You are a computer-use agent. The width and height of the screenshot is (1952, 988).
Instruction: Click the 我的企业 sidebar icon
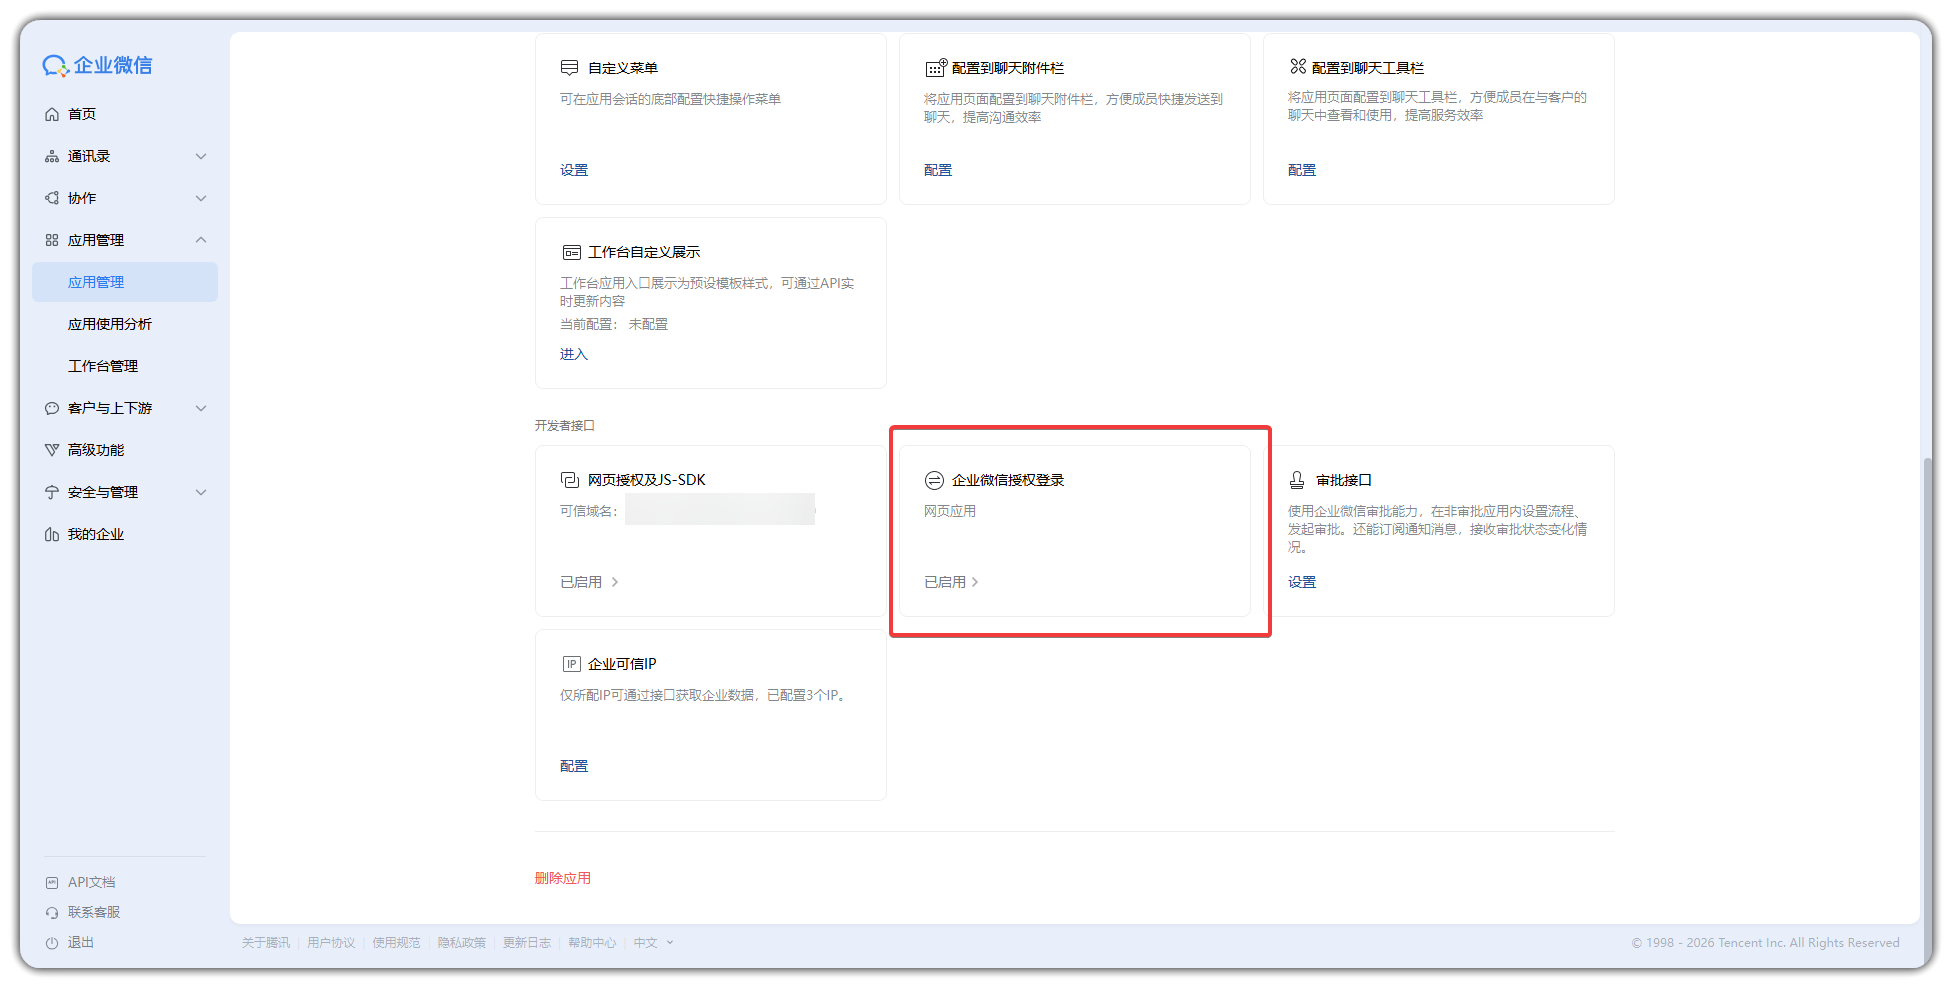tap(52, 533)
